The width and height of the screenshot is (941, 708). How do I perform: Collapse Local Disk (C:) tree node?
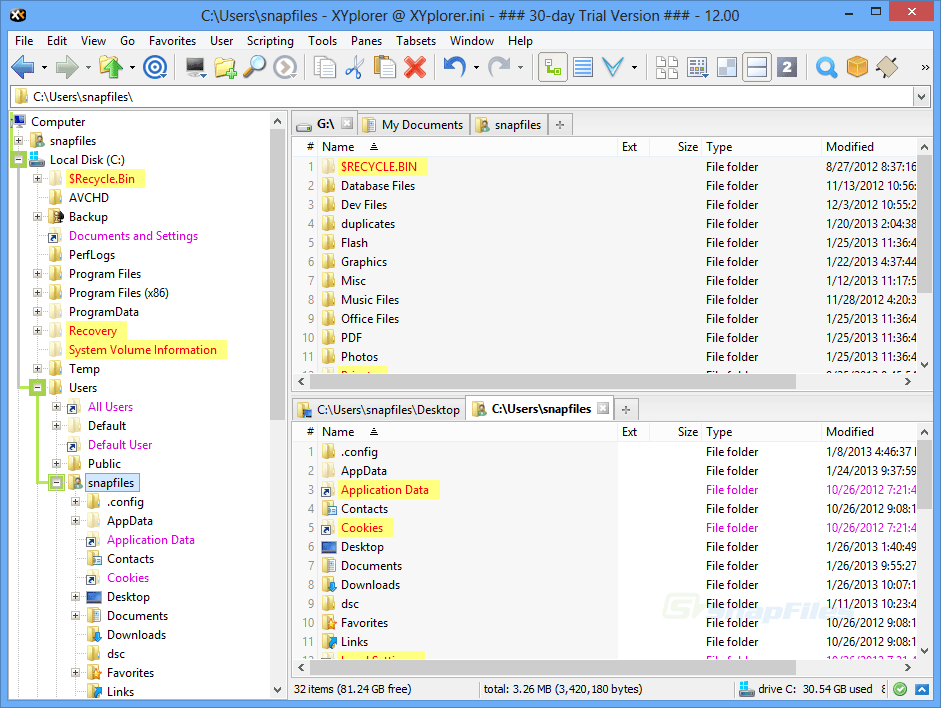pos(18,160)
